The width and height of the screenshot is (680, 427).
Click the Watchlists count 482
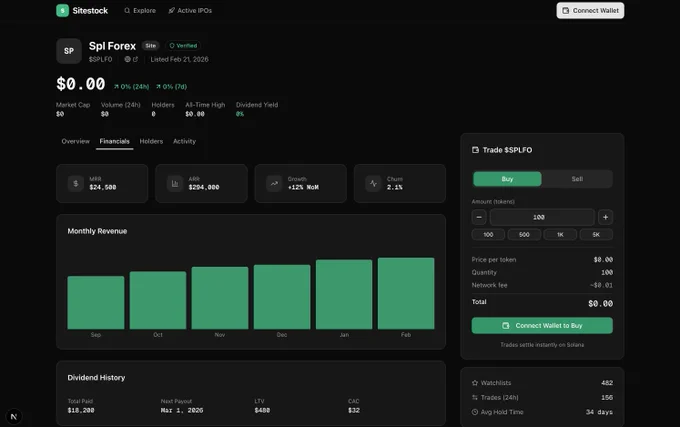(x=607, y=383)
